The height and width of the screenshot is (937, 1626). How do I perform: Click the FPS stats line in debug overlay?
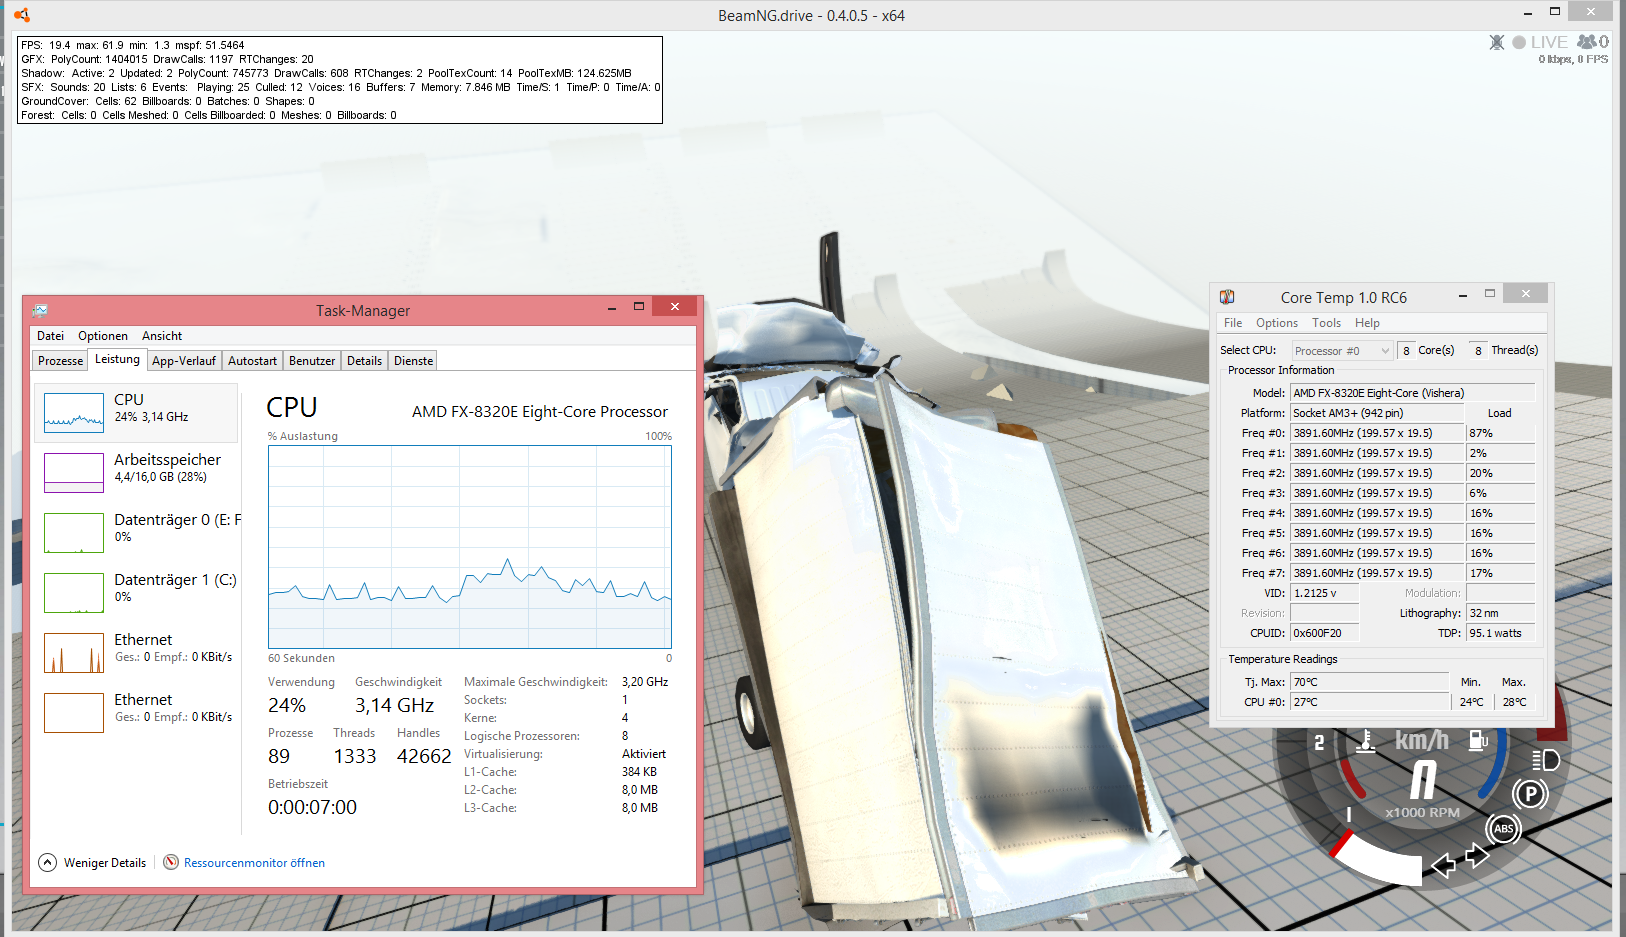coord(133,45)
